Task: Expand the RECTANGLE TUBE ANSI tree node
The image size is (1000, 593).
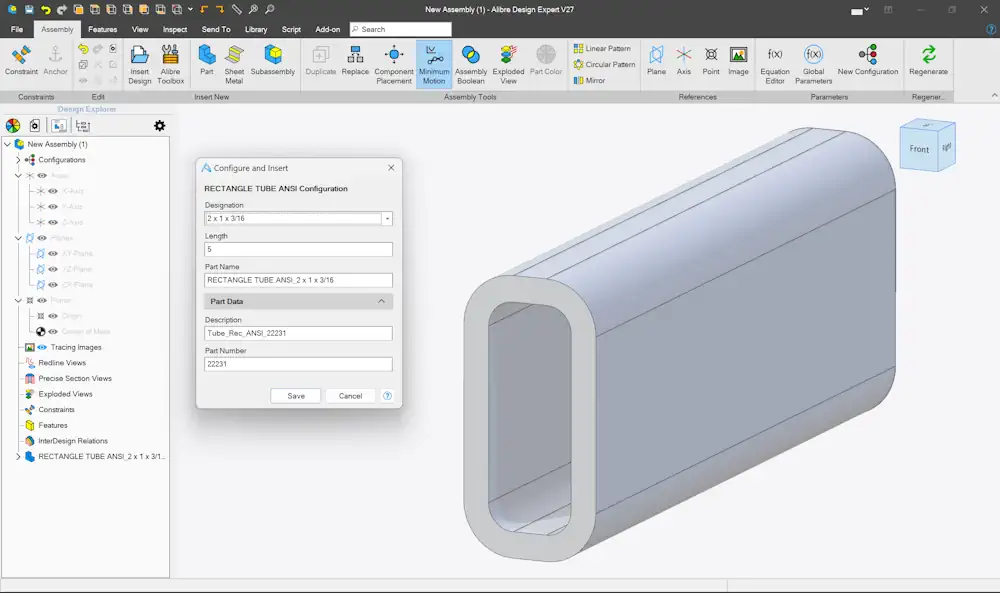Action: click(18, 457)
